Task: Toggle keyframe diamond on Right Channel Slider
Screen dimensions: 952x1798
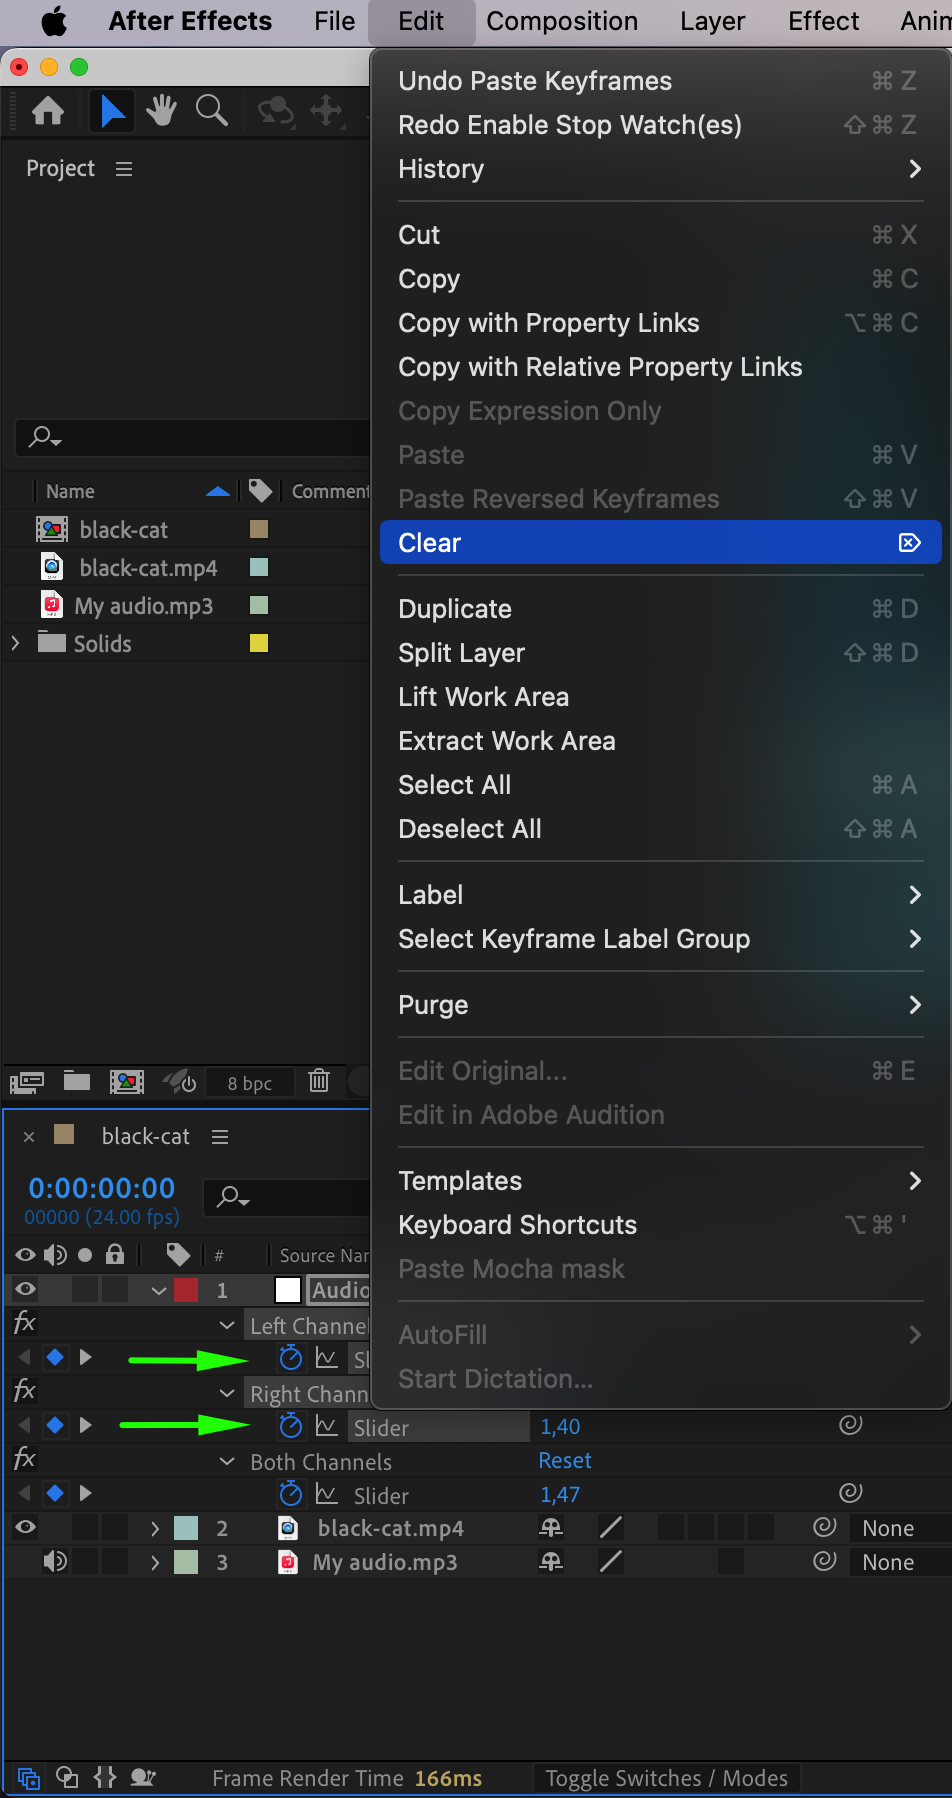Action: (56, 1425)
